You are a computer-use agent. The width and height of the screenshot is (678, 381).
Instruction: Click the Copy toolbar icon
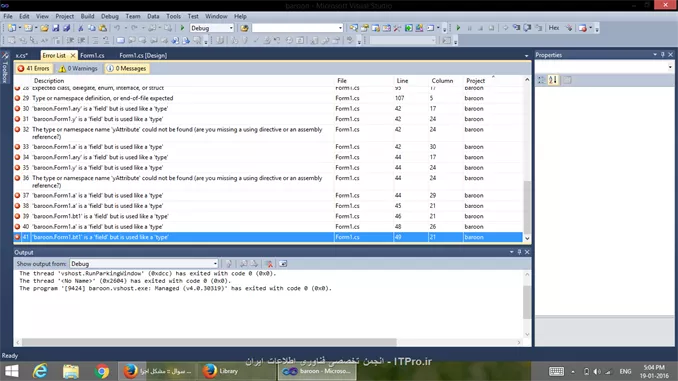pos(92,28)
